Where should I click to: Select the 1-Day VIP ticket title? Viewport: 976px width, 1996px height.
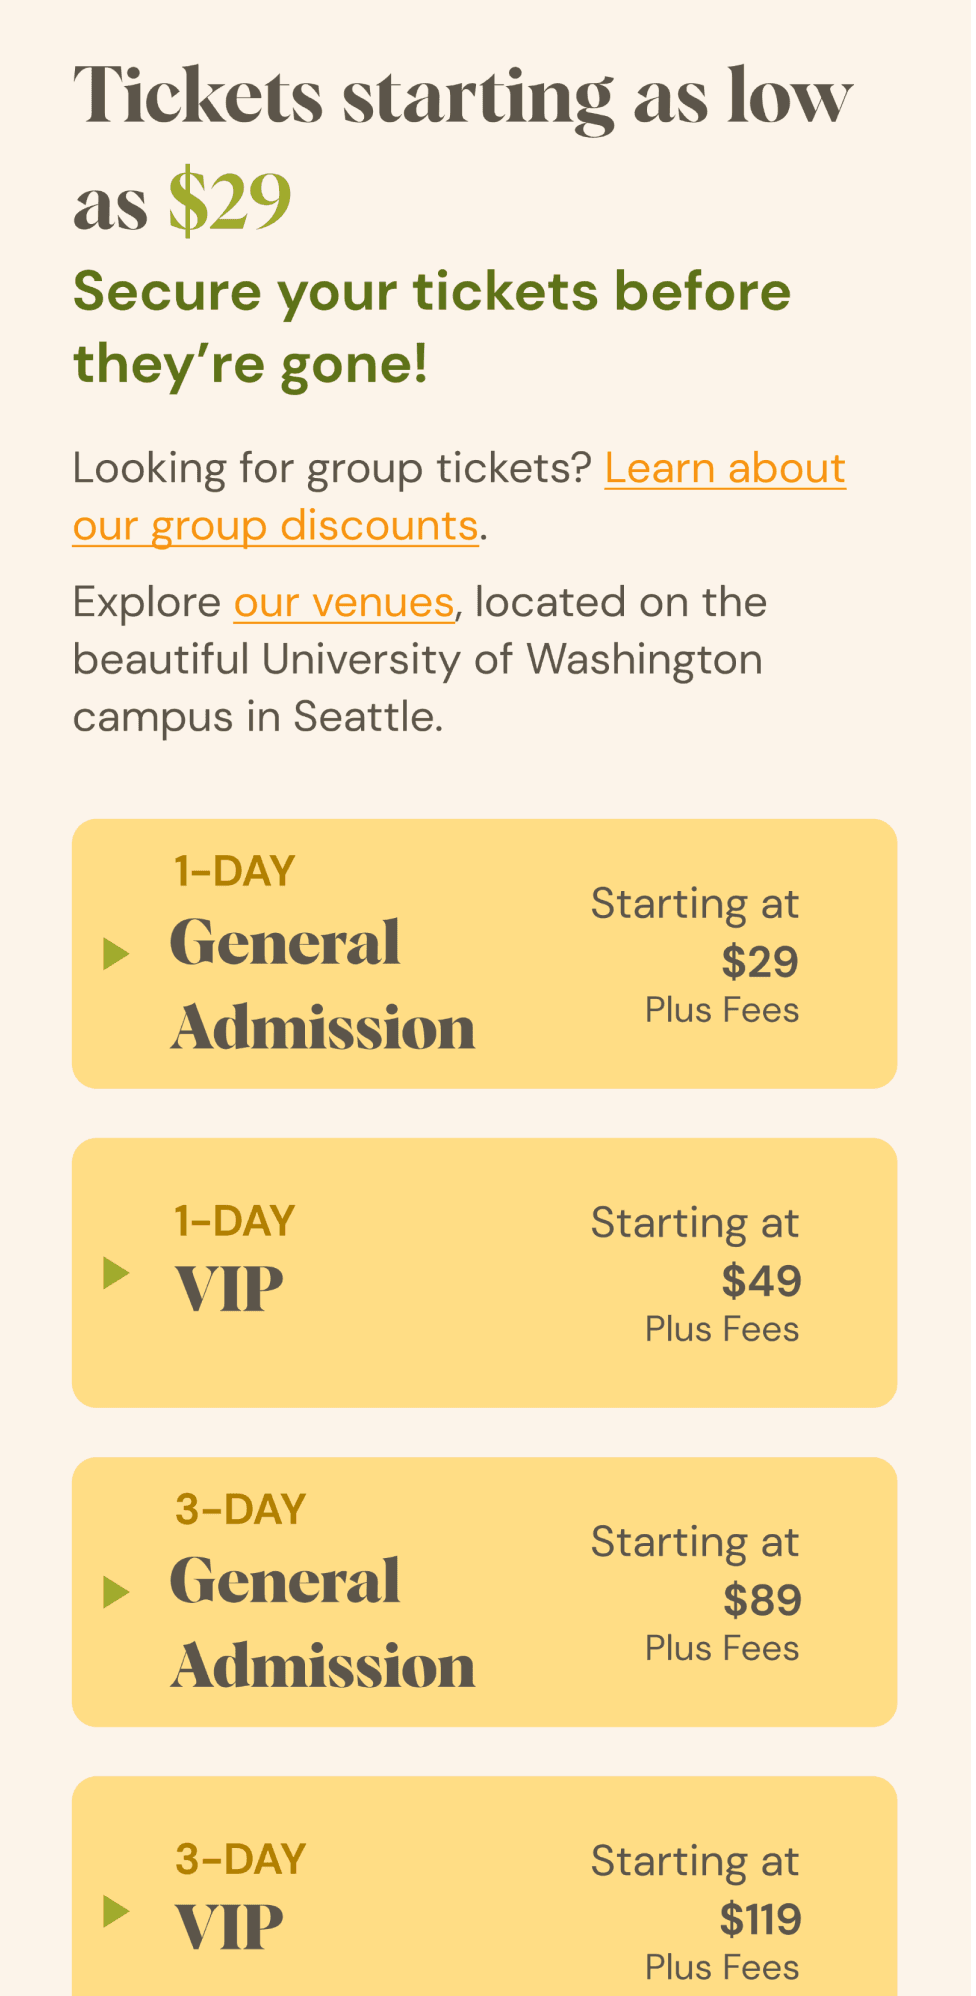[229, 1288]
